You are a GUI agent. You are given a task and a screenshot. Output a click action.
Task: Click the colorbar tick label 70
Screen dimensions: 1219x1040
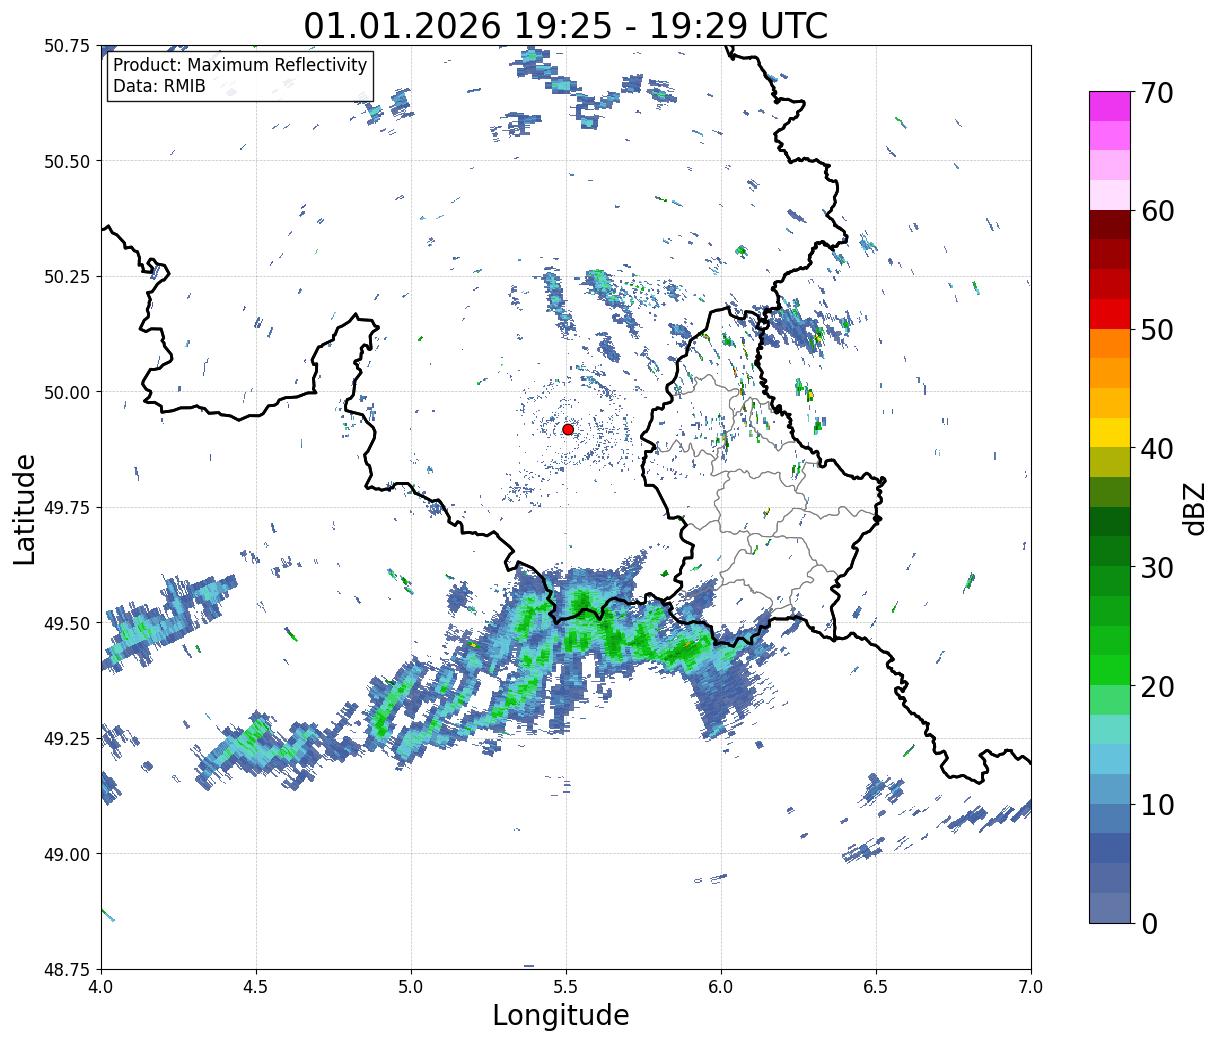(x=1157, y=93)
